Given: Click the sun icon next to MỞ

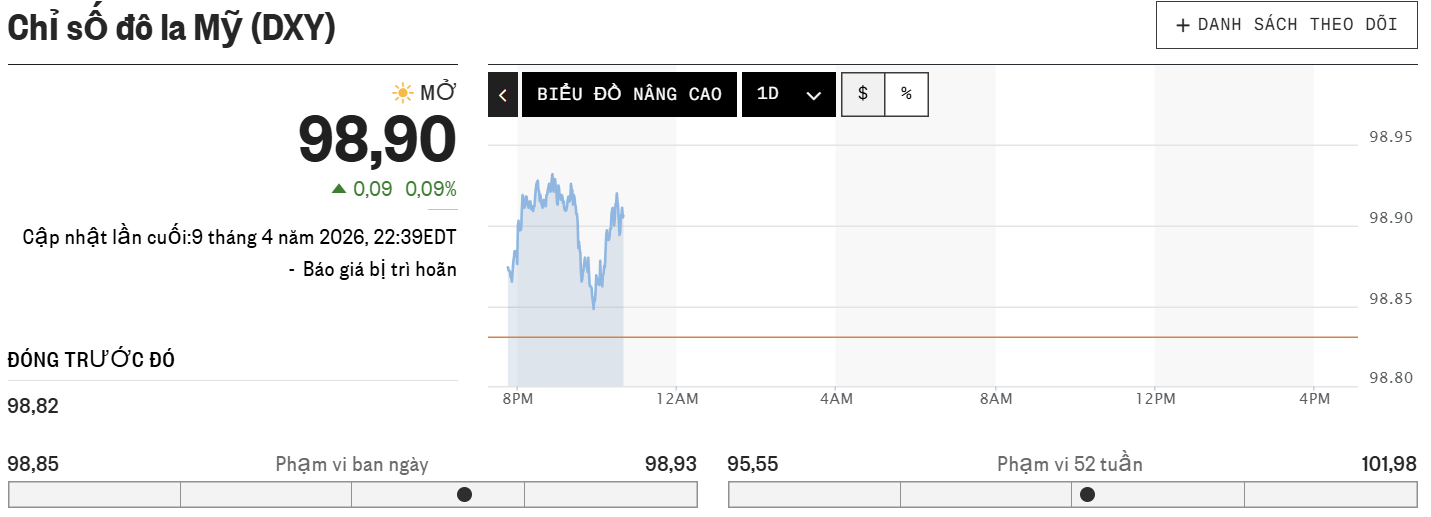Looking at the screenshot, I should (403, 93).
